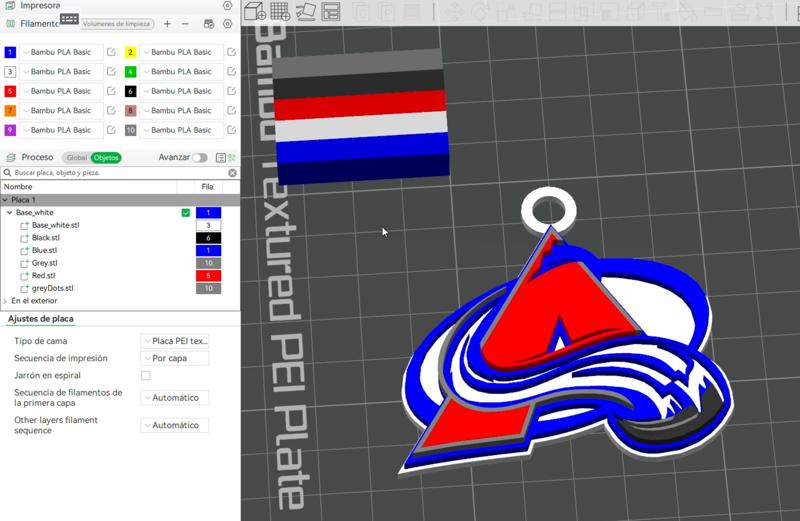
Task: Open filament settings gear icon
Action: (228, 24)
